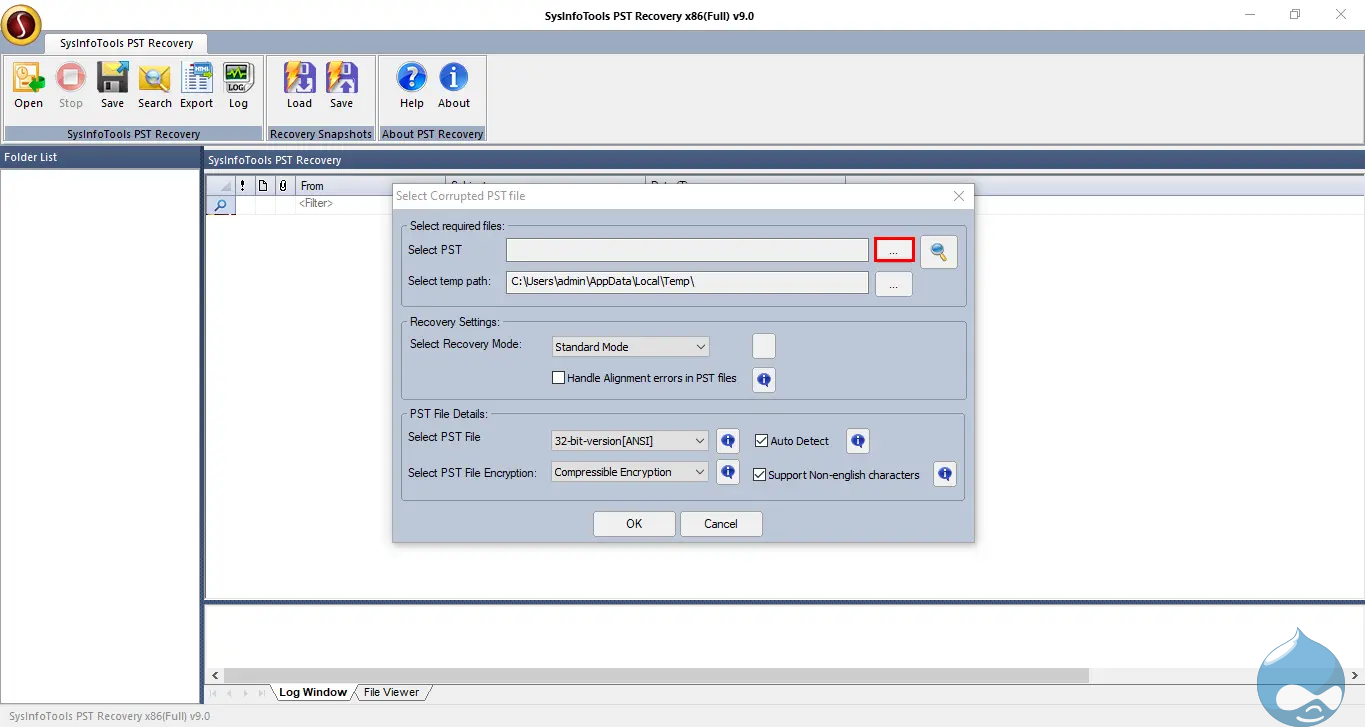
Task: Open the Search tool in the toolbar
Action: tap(155, 86)
